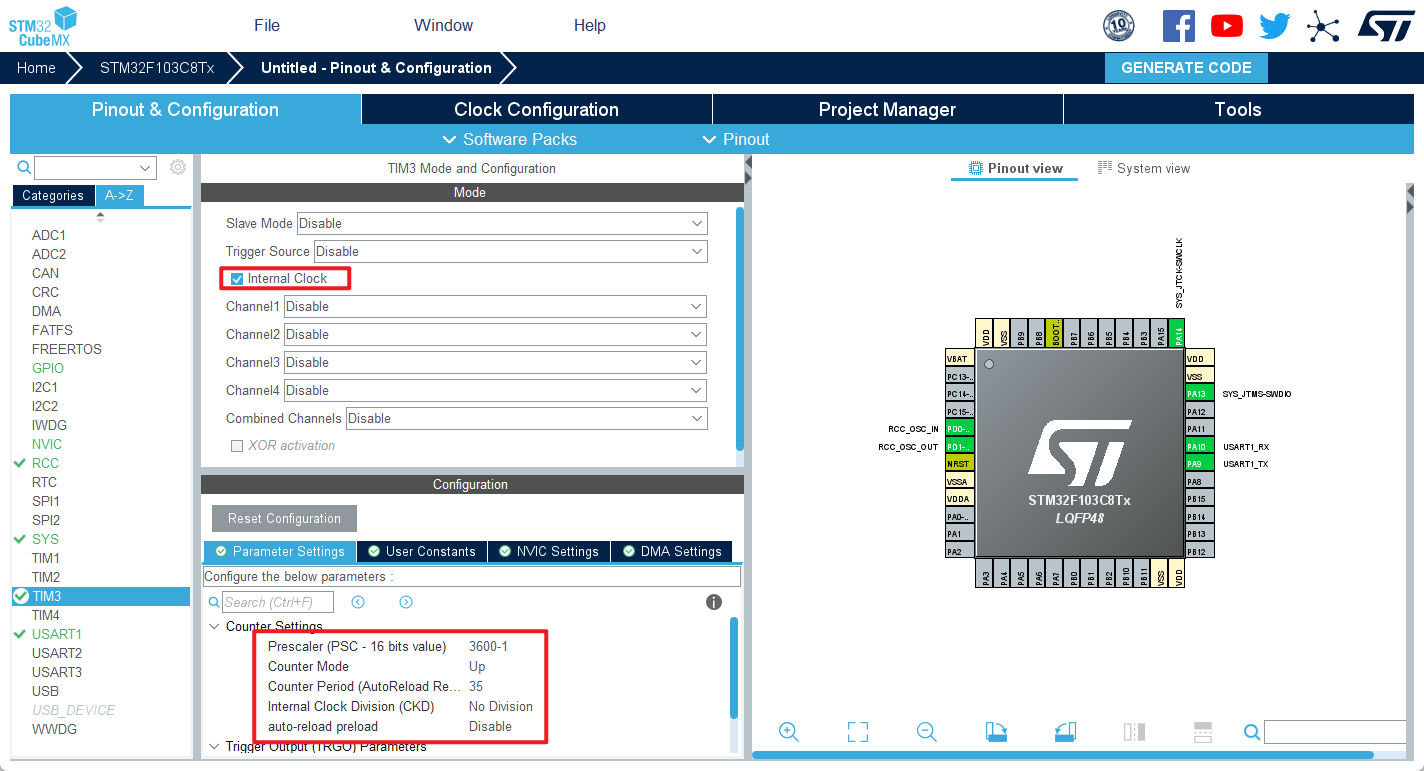Open the STM32CubeMX Facebook page
Image resolution: width=1424 pixels, height=771 pixels.
[1178, 26]
